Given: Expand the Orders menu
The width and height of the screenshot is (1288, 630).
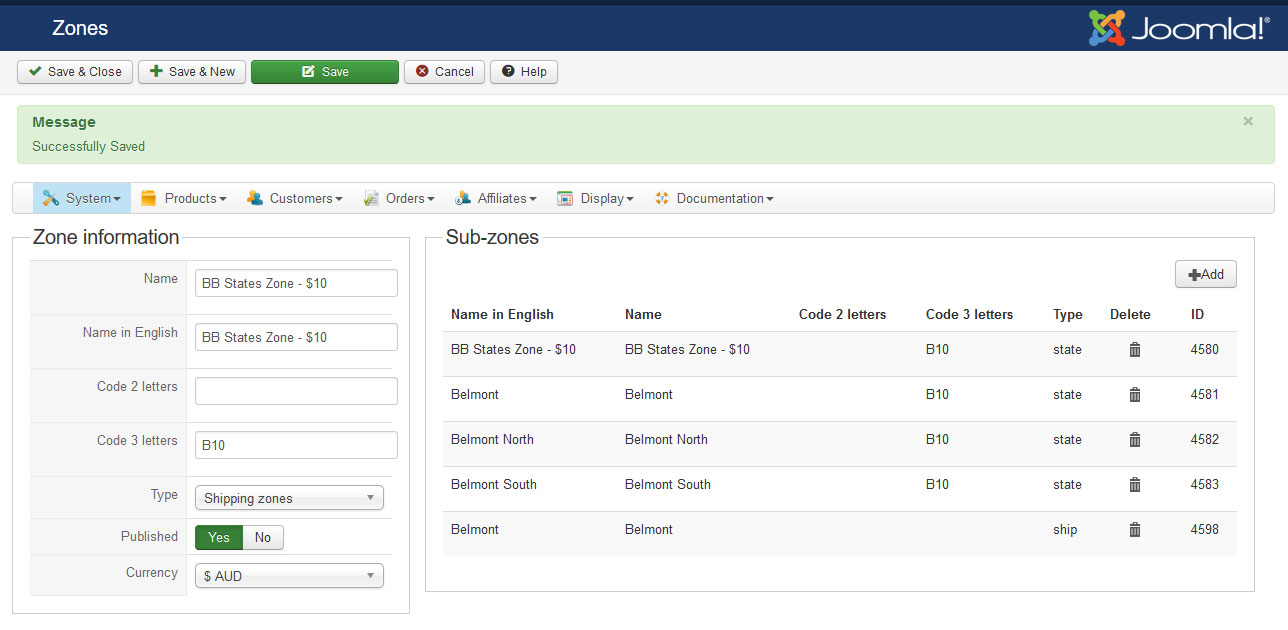Looking at the screenshot, I should tap(399, 198).
